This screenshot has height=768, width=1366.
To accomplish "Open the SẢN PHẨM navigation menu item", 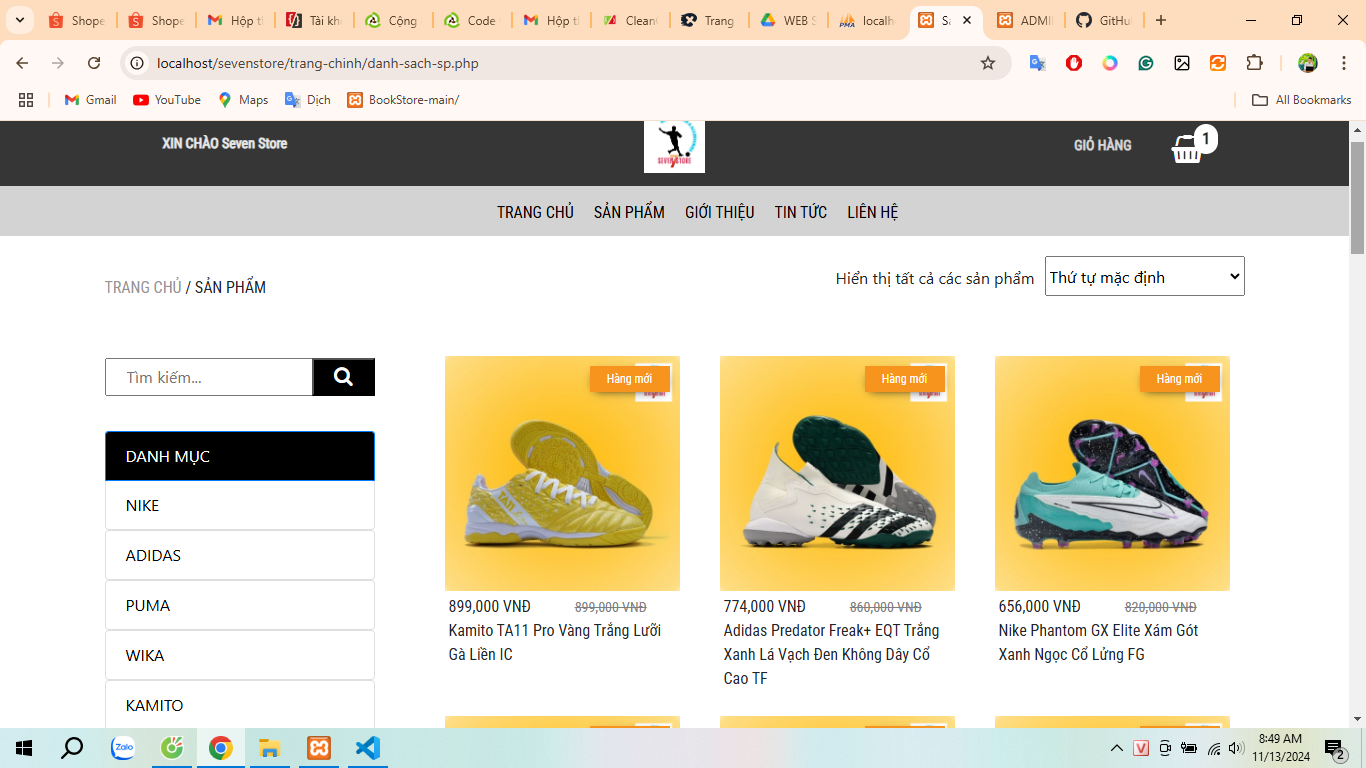I will pyautogui.click(x=629, y=212).
